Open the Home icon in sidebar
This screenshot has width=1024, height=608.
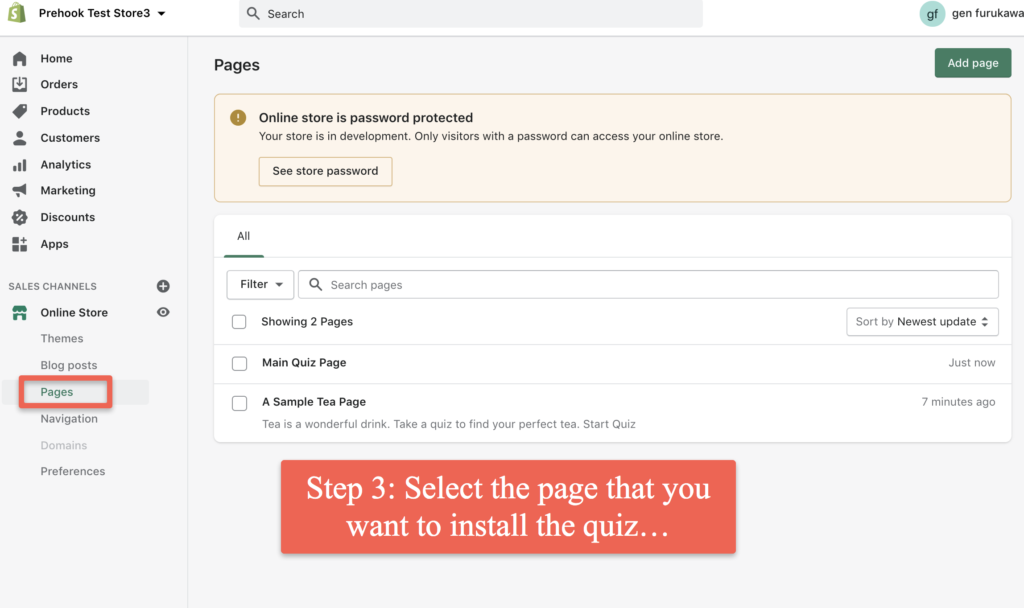(x=20, y=59)
